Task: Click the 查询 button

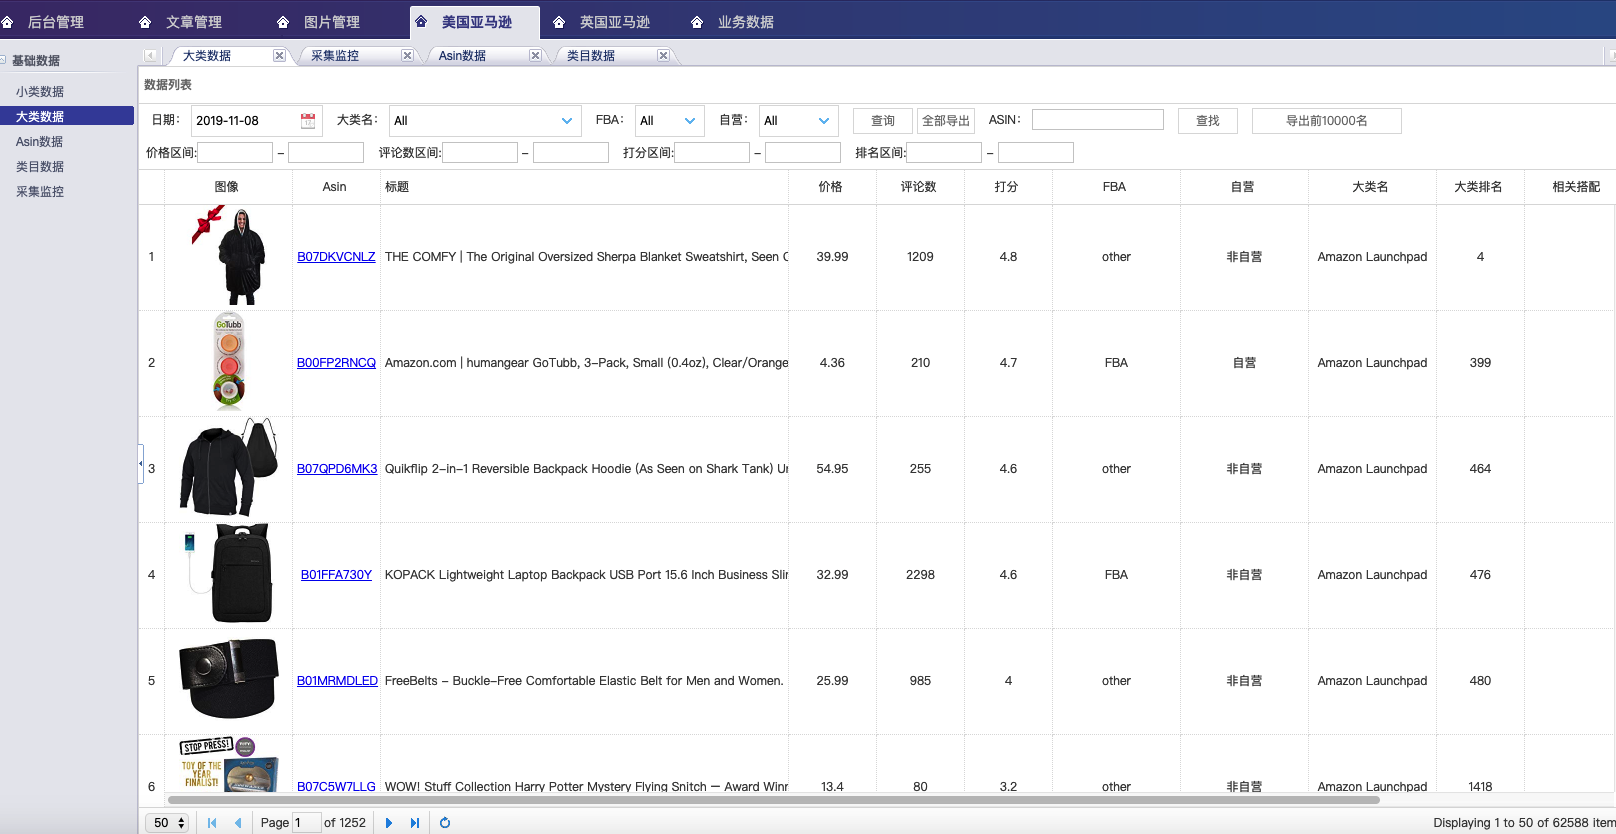Action: tap(883, 121)
